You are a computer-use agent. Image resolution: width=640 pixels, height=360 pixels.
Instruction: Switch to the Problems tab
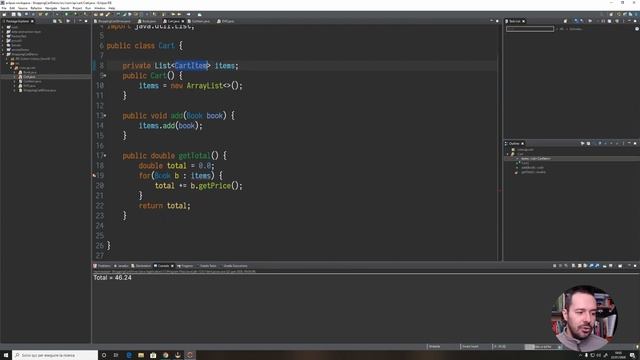click(x=102, y=266)
